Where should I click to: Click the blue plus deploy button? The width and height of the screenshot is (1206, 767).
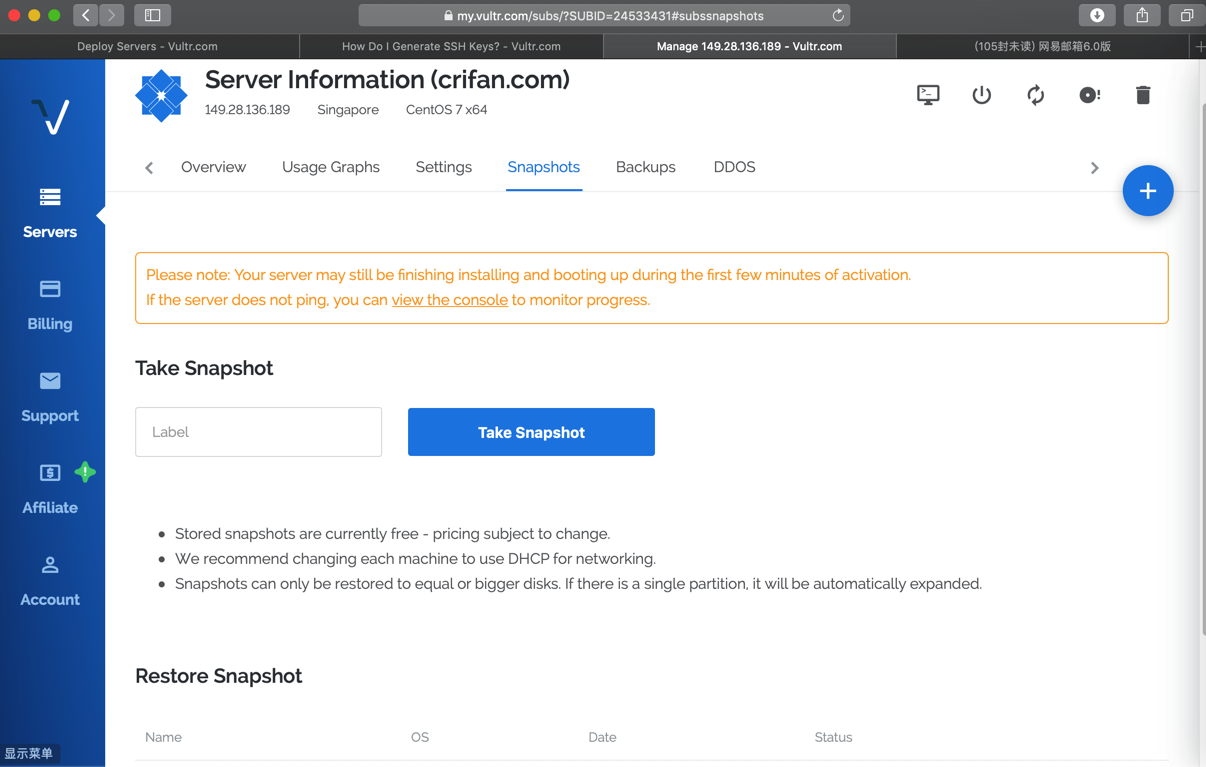click(1147, 191)
